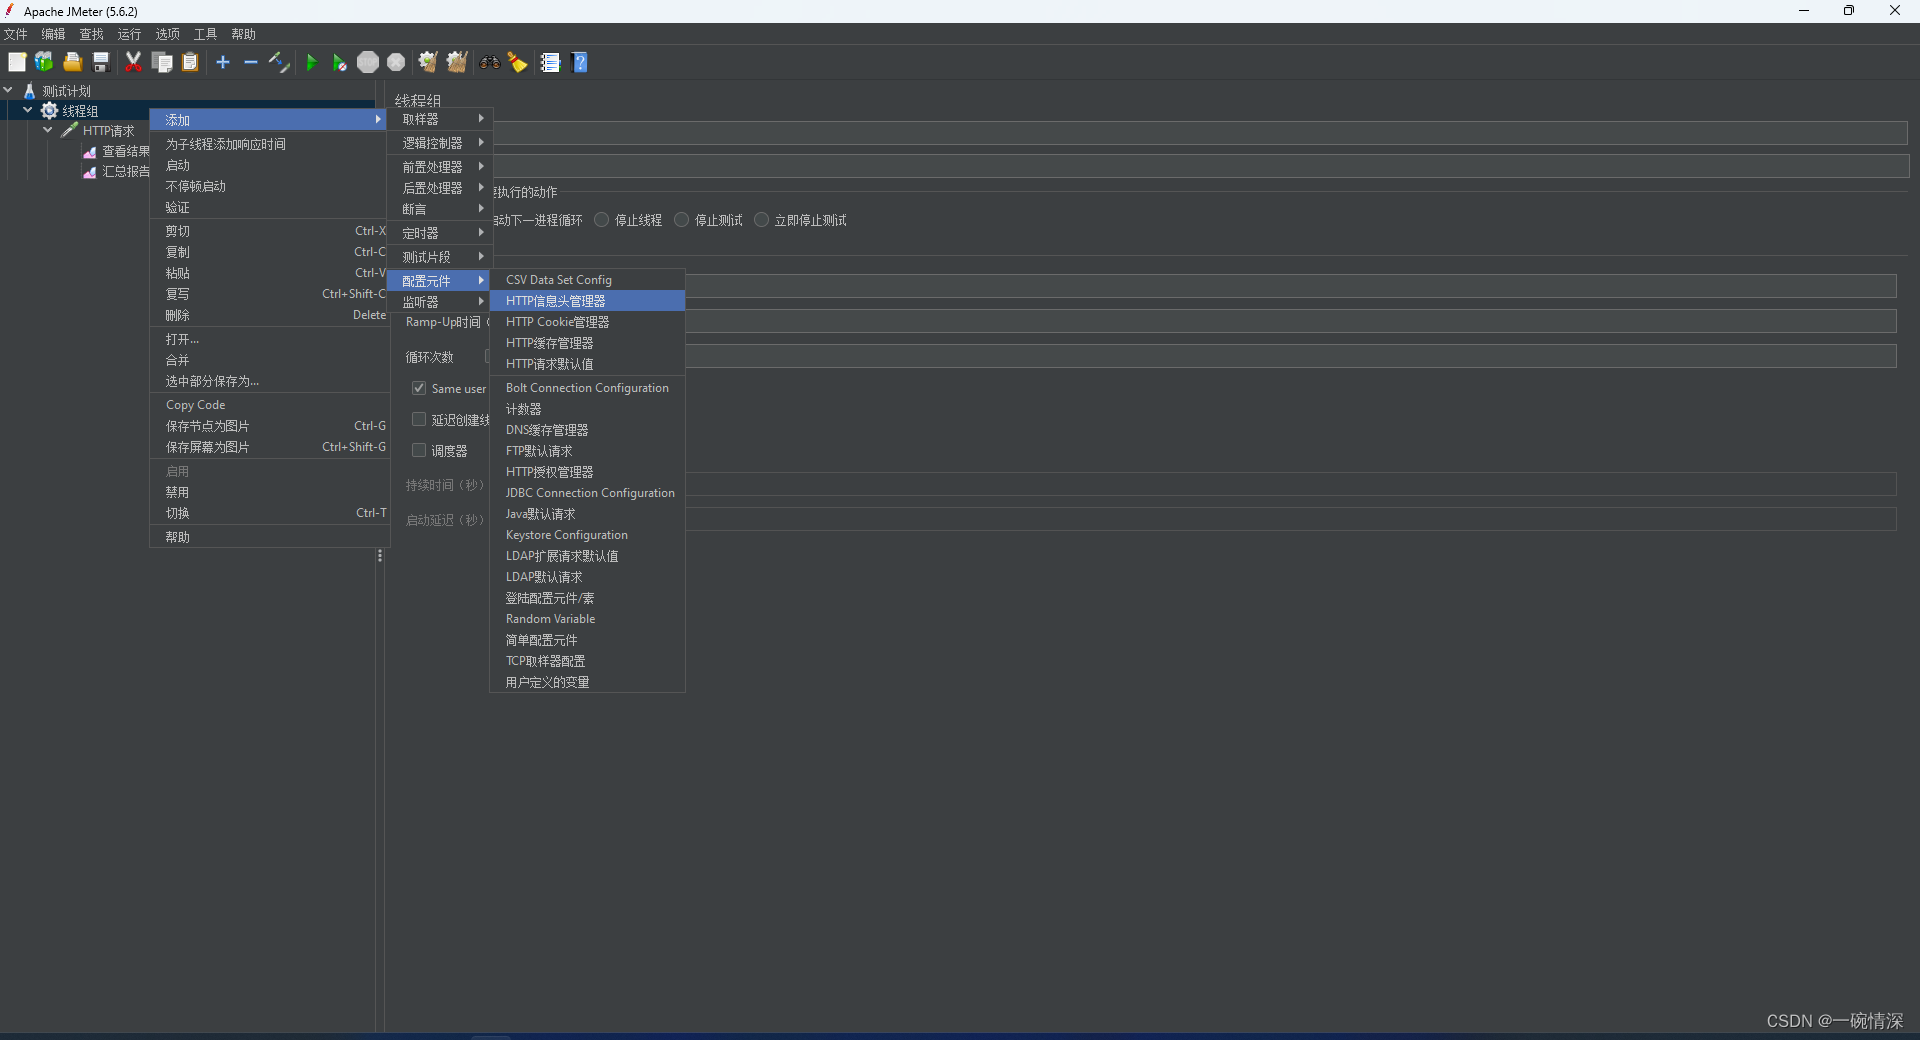Click the Copy toolbar icon
The image size is (1920, 1040).
162,62
